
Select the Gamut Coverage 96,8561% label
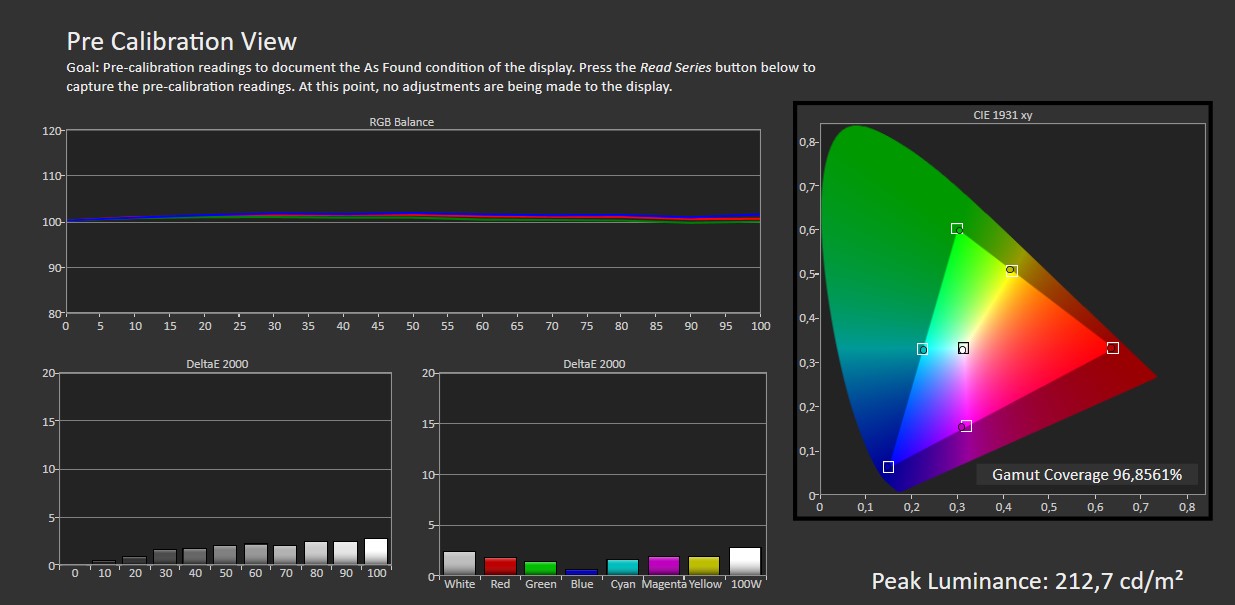[x=1087, y=475]
